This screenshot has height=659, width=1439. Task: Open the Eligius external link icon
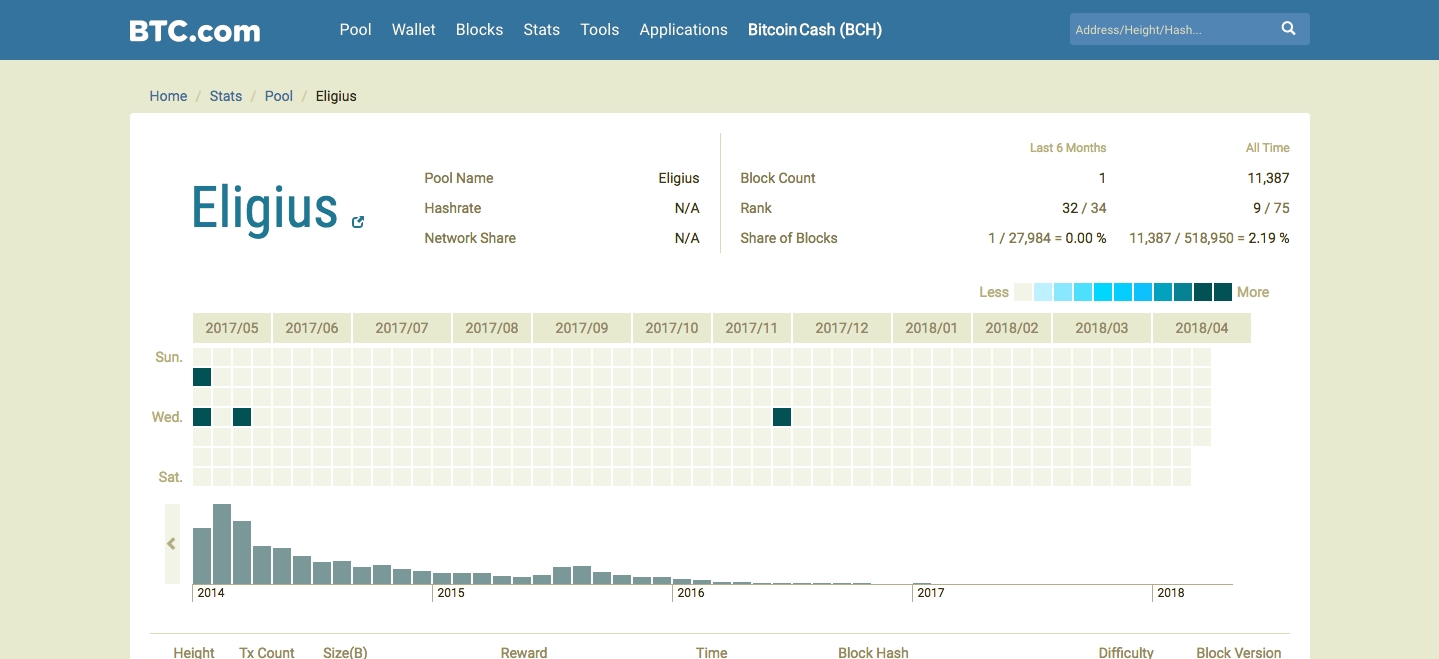coord(358,222)
